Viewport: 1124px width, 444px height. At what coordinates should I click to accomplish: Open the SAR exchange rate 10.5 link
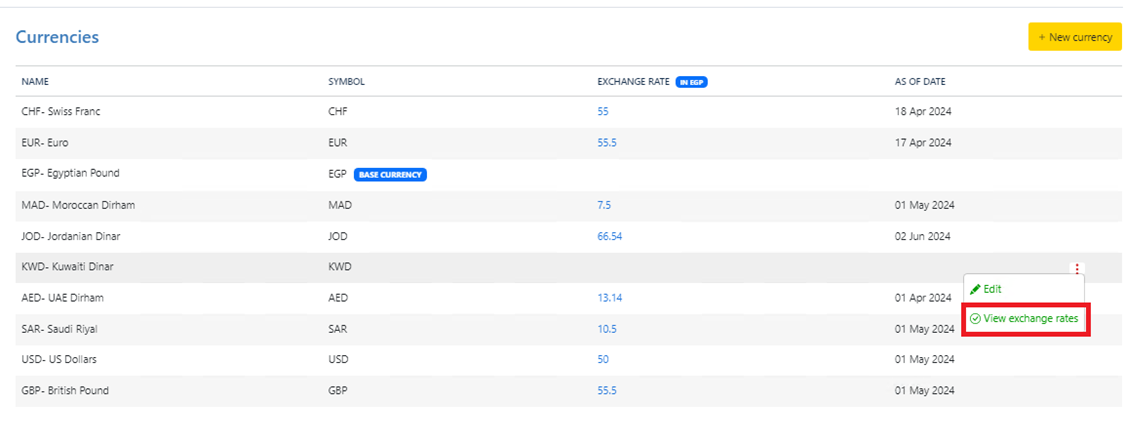click(x=607, y=329)
